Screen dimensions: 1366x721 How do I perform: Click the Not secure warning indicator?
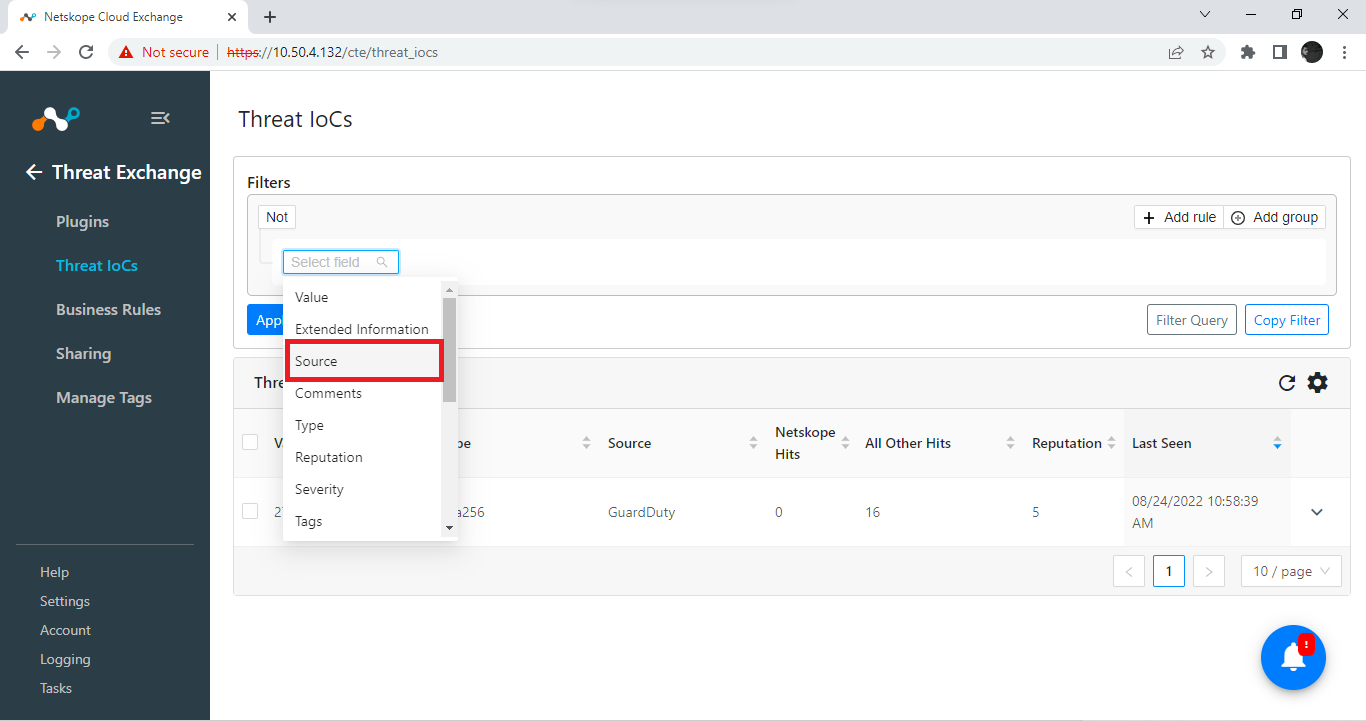(x=164, y=52)
